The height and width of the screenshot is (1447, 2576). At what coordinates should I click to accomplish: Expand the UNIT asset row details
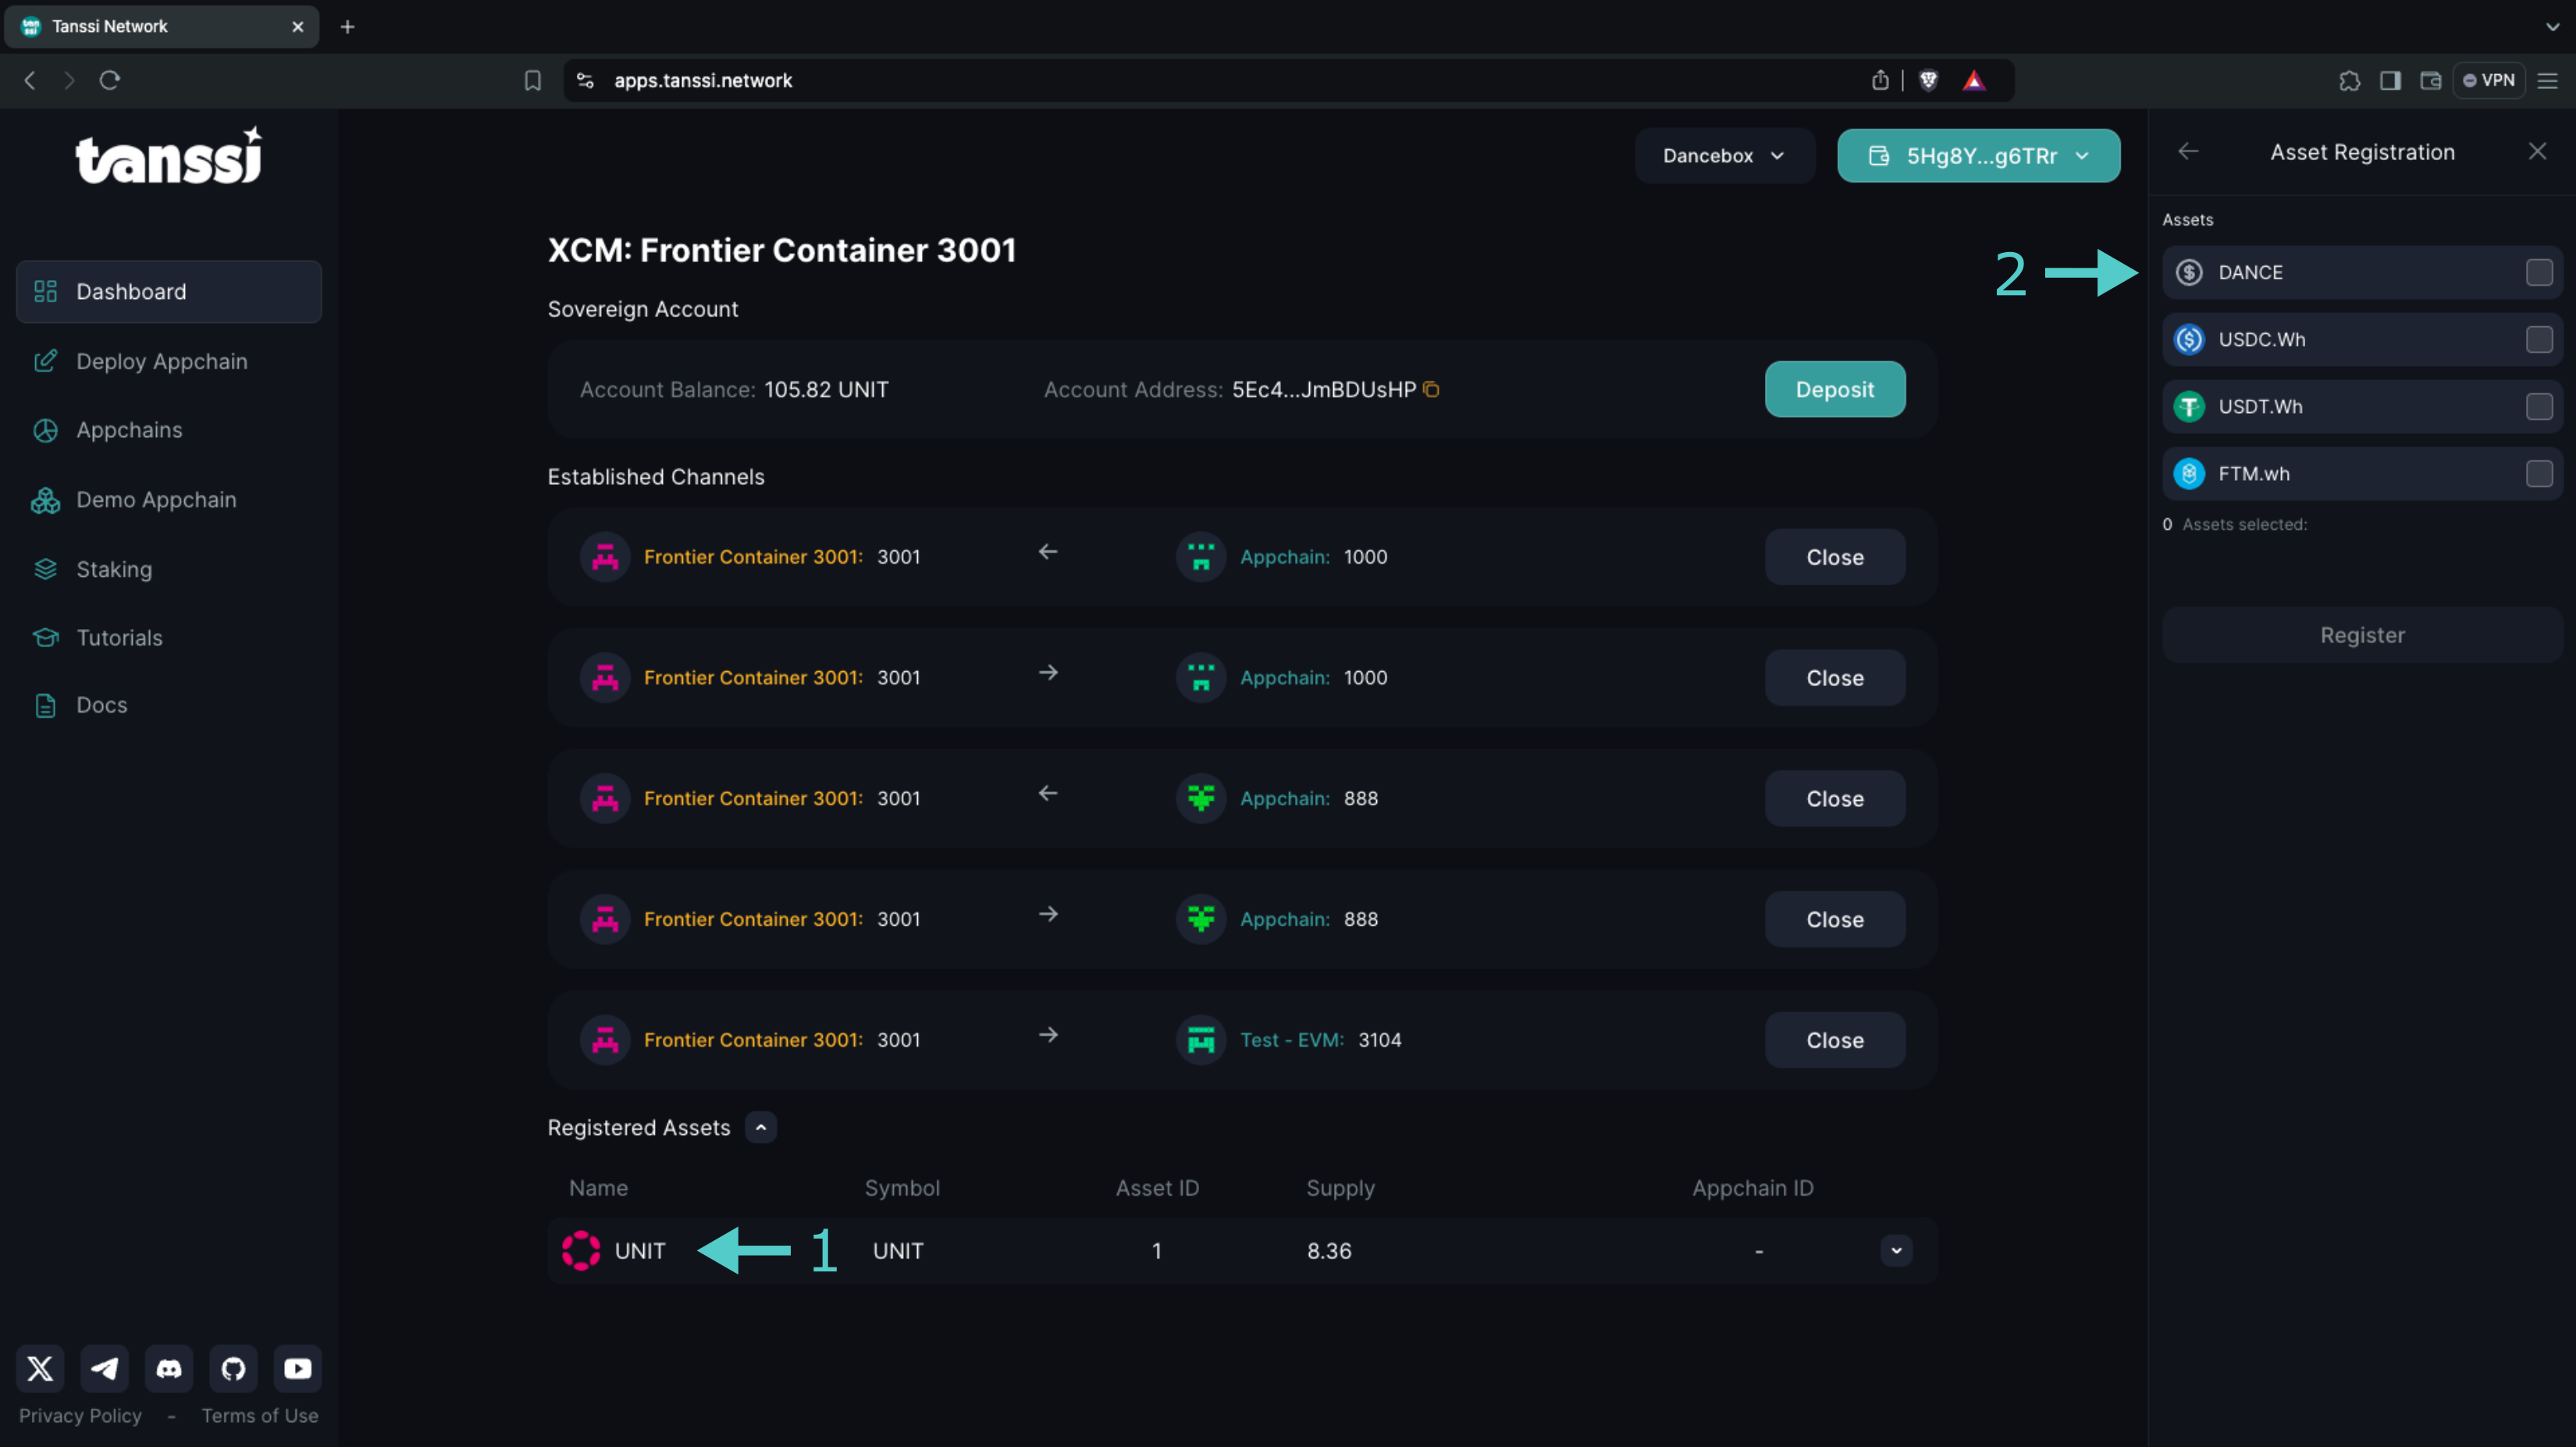pyautogui.click(x=1896, y=1250)
